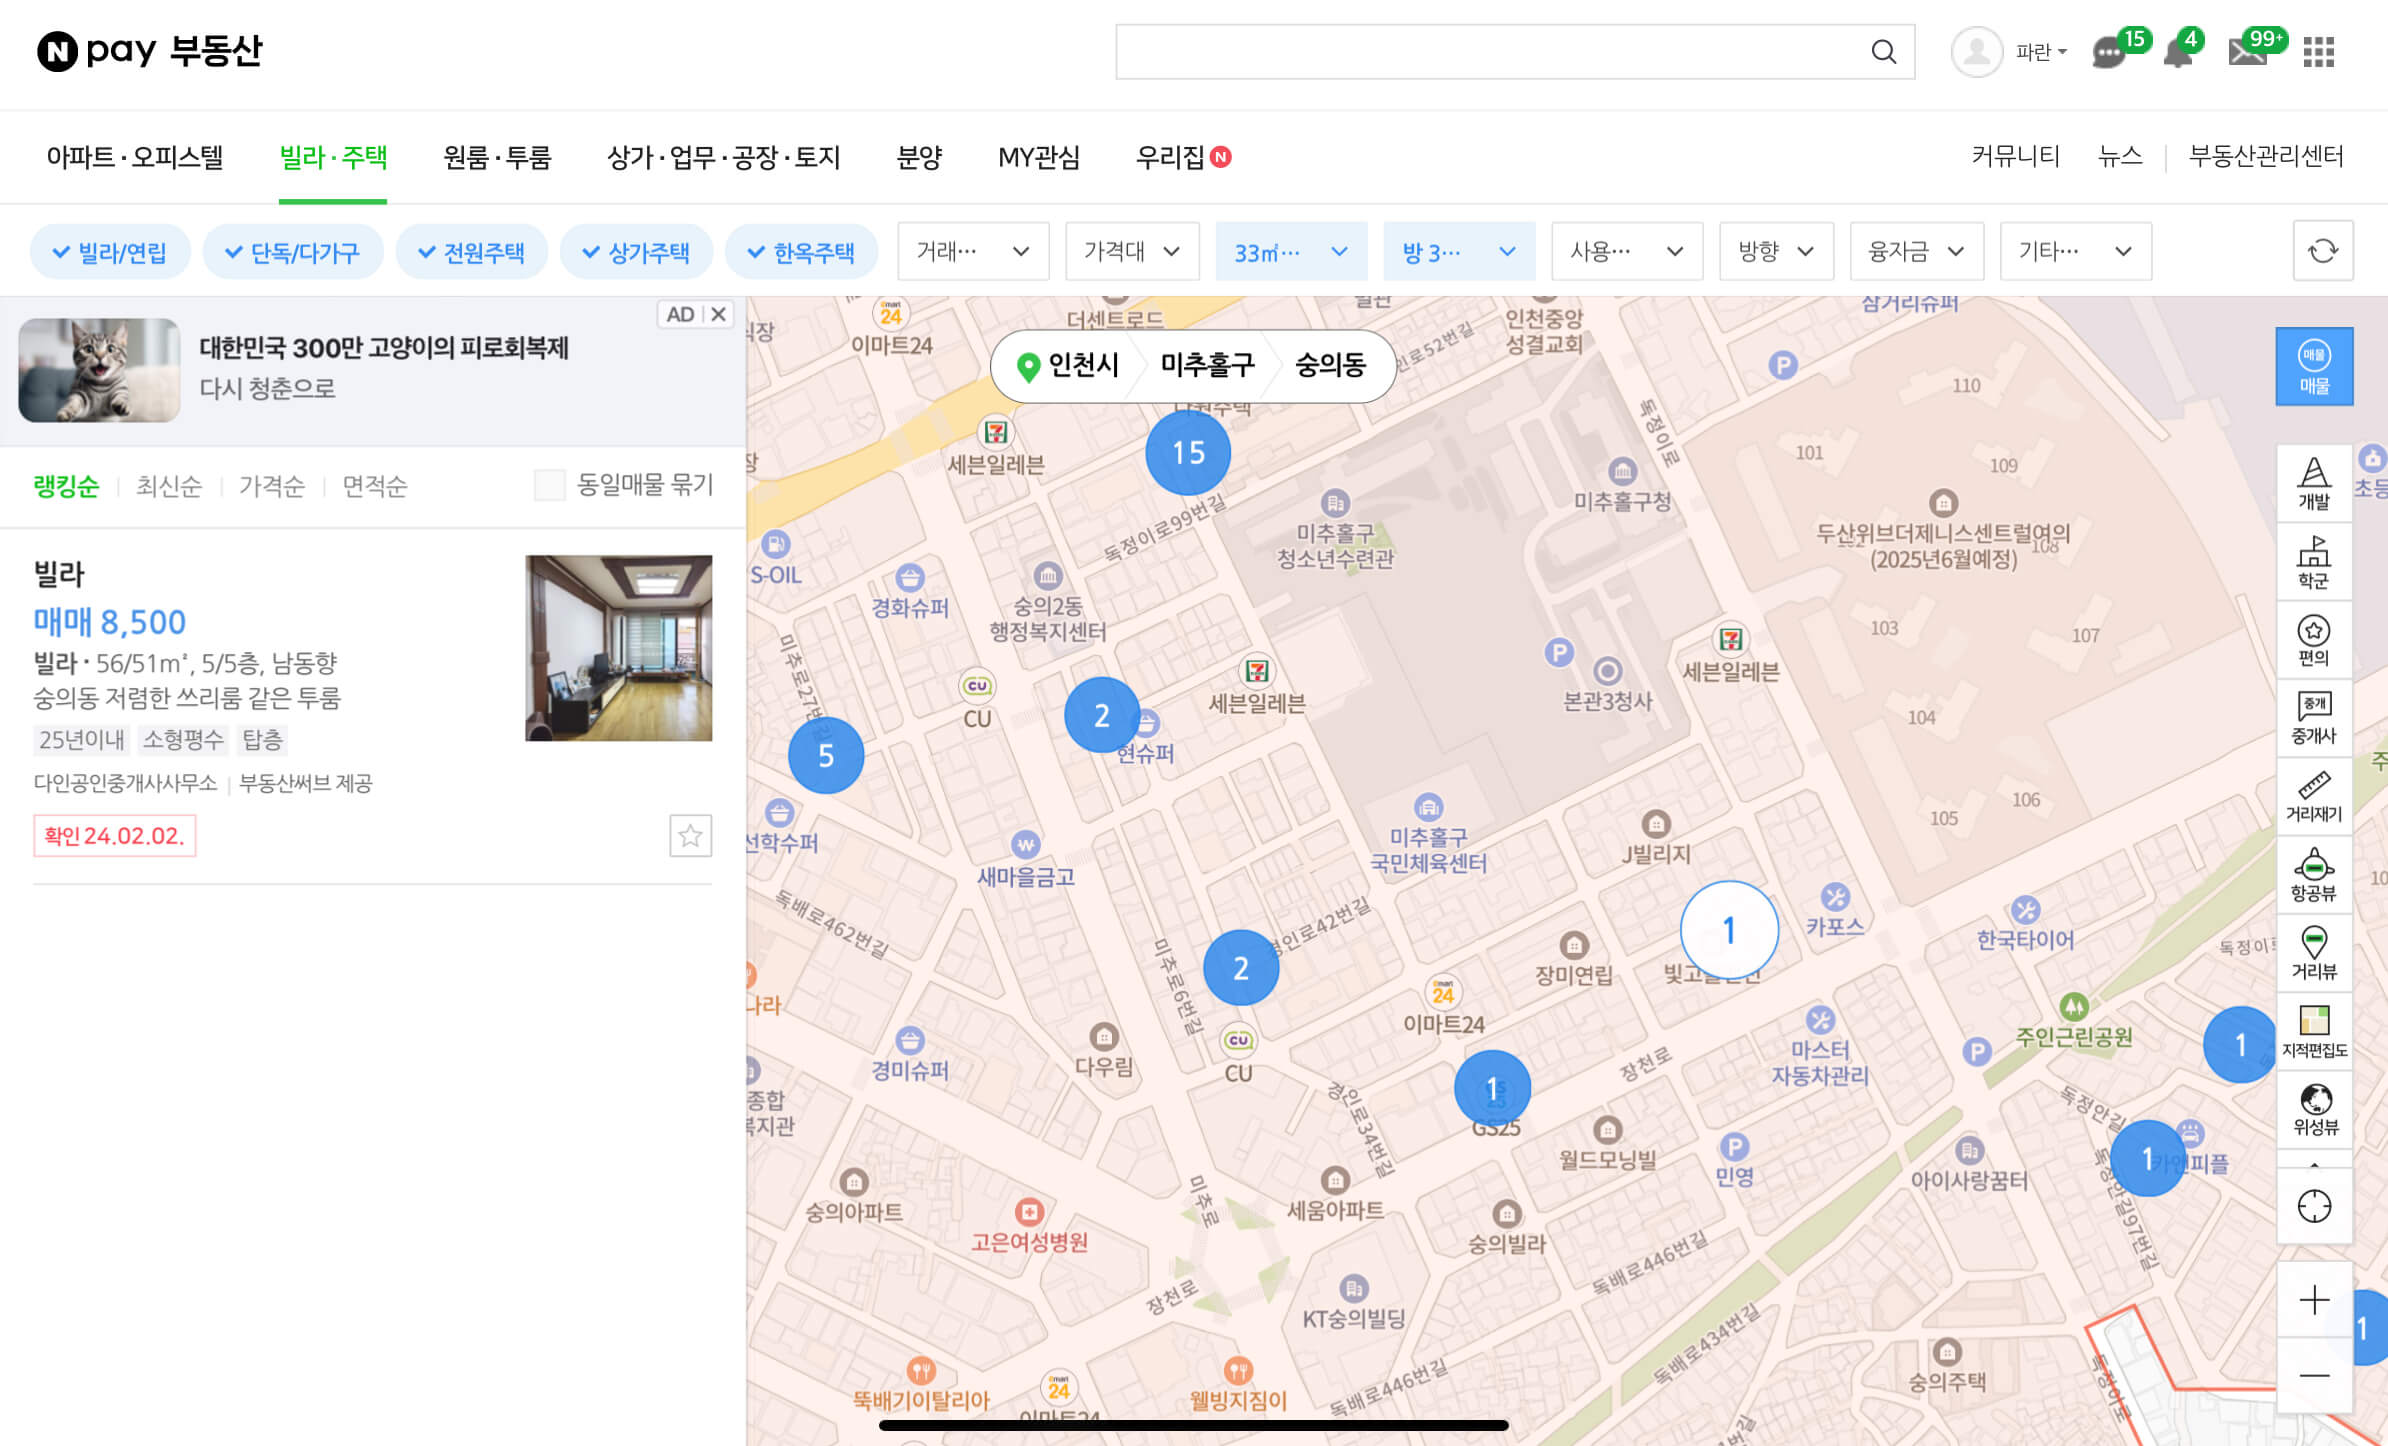Viewport: 2388px width, 1446px height.
Task: Open the school district (학군) icon
Action: [x=2313, y=561]
